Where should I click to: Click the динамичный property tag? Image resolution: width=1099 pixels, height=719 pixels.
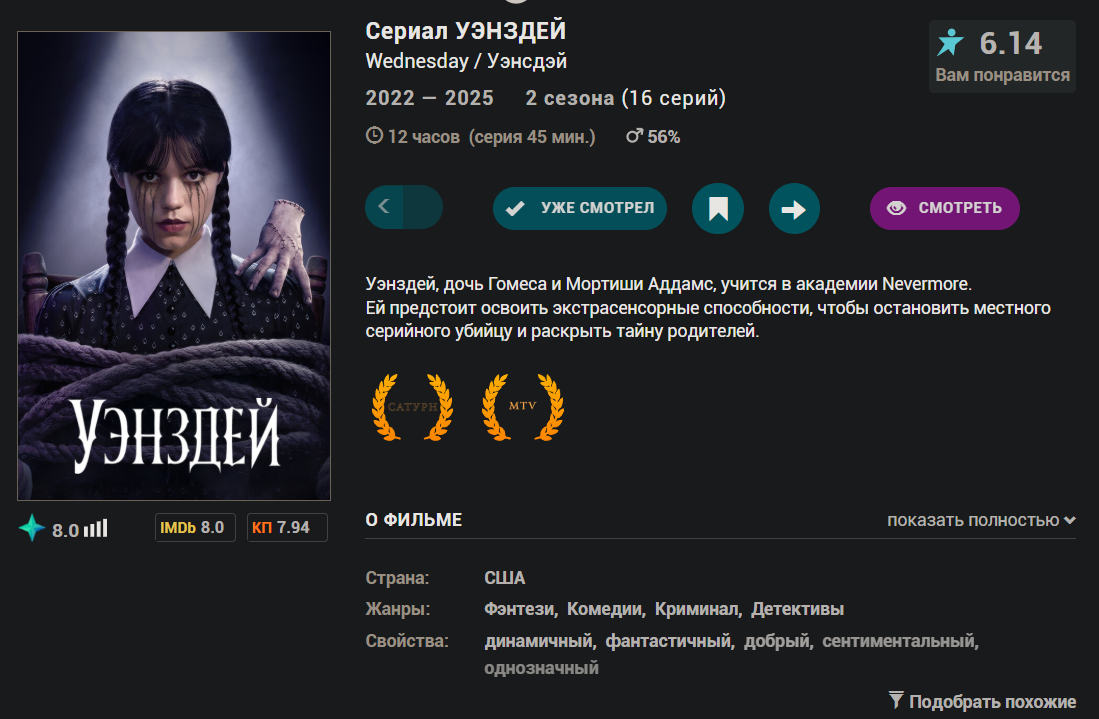pyautogui.click(x=538, y=641)
